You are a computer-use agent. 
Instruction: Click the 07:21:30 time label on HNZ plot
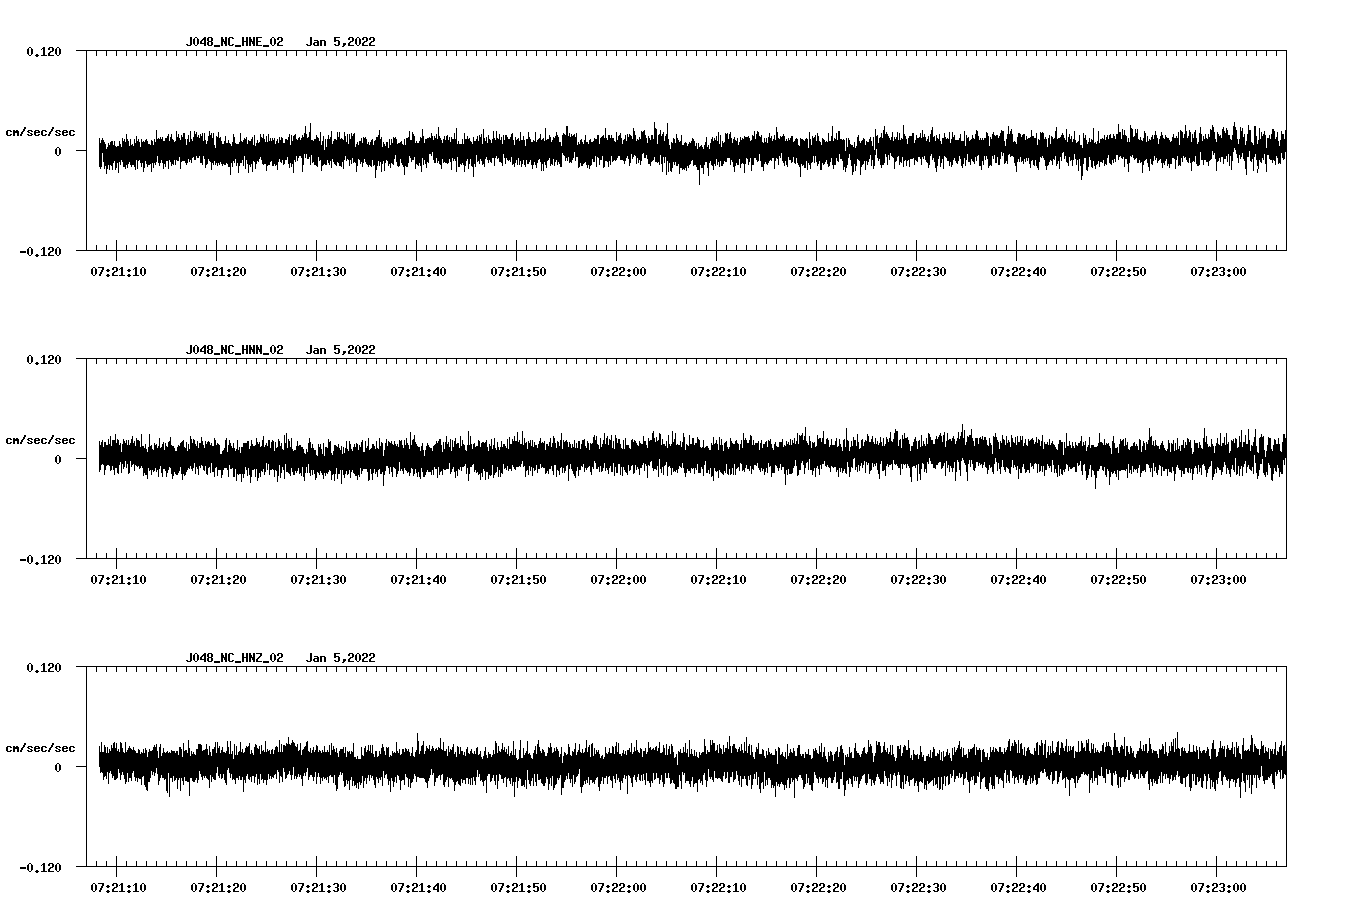pos(318,887)
